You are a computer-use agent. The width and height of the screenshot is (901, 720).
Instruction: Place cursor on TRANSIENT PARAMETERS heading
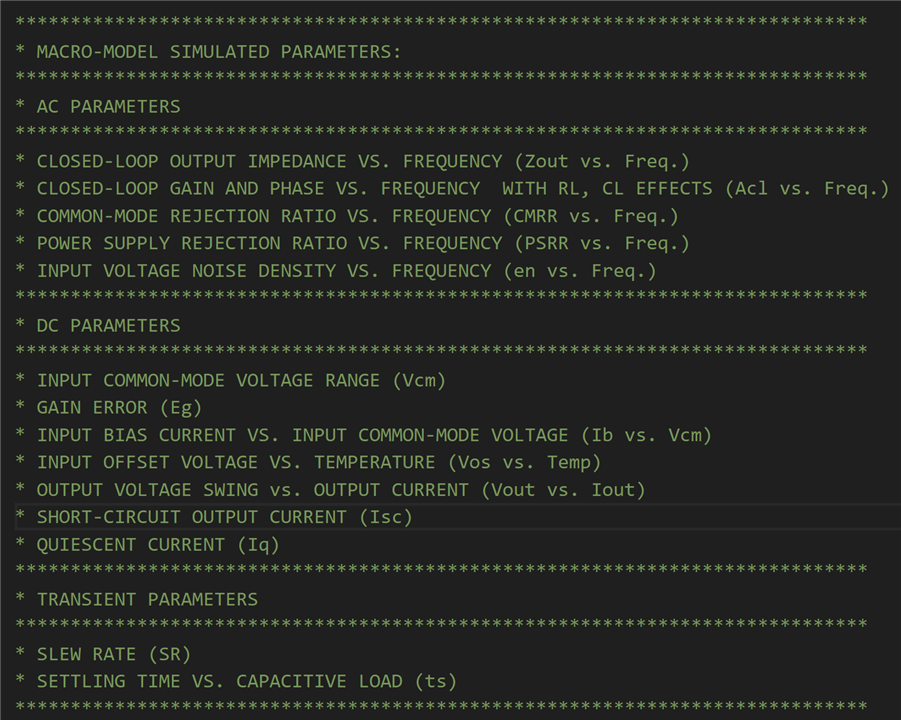pyautogui.click(x=136, y=599)
